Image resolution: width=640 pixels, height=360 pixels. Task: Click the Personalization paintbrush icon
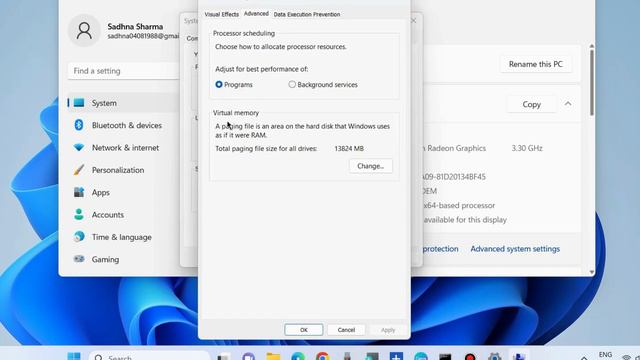[x=79, y=170]
